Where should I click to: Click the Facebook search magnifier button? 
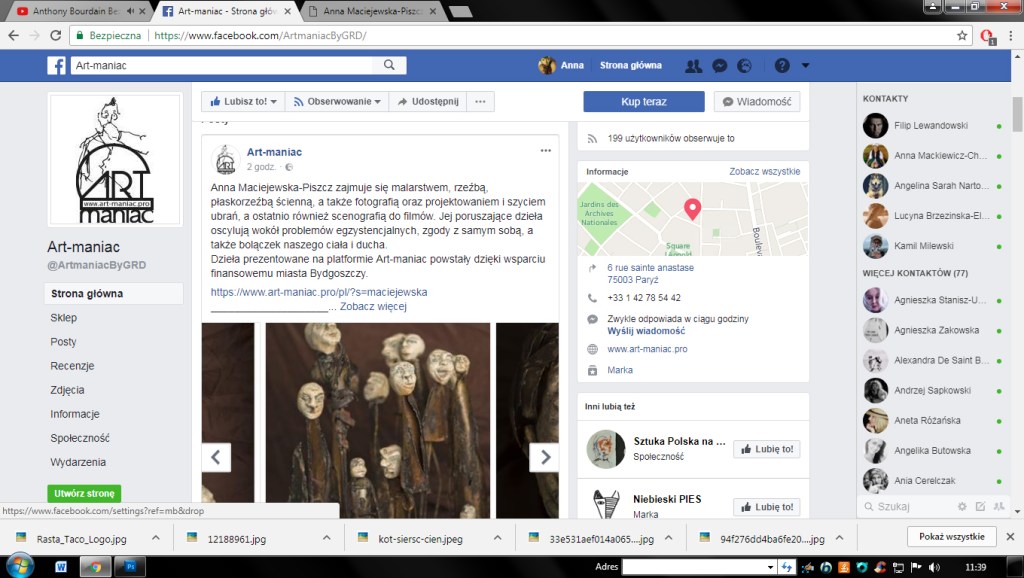click(389, 65)
